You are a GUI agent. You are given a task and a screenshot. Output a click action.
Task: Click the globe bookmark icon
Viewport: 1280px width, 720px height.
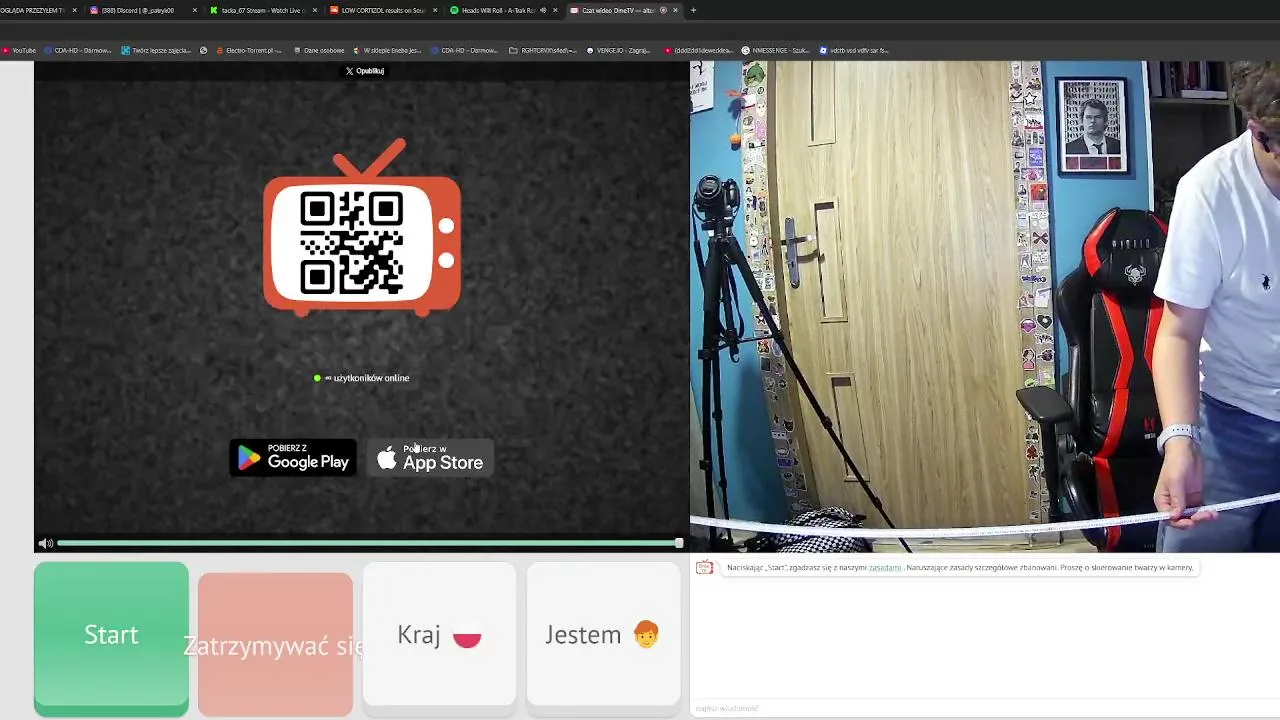[x=203, y=50]
